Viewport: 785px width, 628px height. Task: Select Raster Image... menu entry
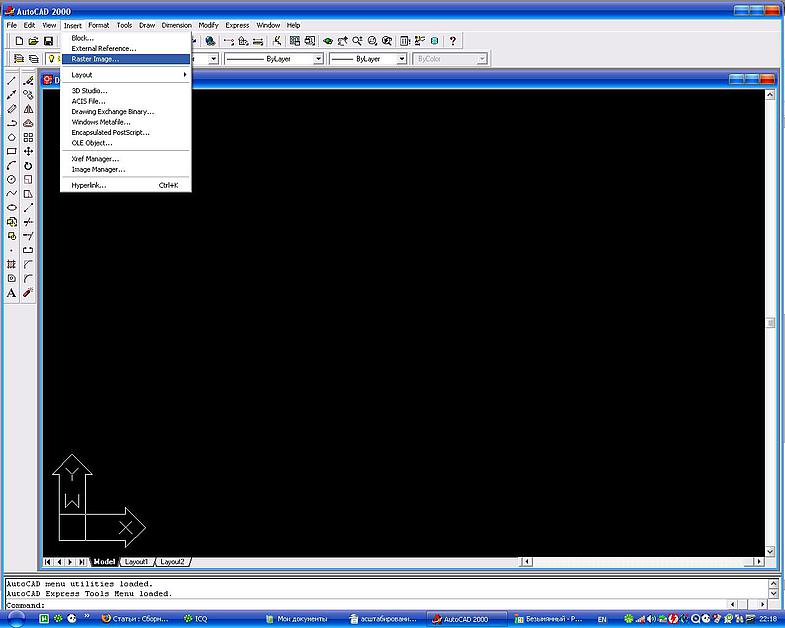[126, 59]
